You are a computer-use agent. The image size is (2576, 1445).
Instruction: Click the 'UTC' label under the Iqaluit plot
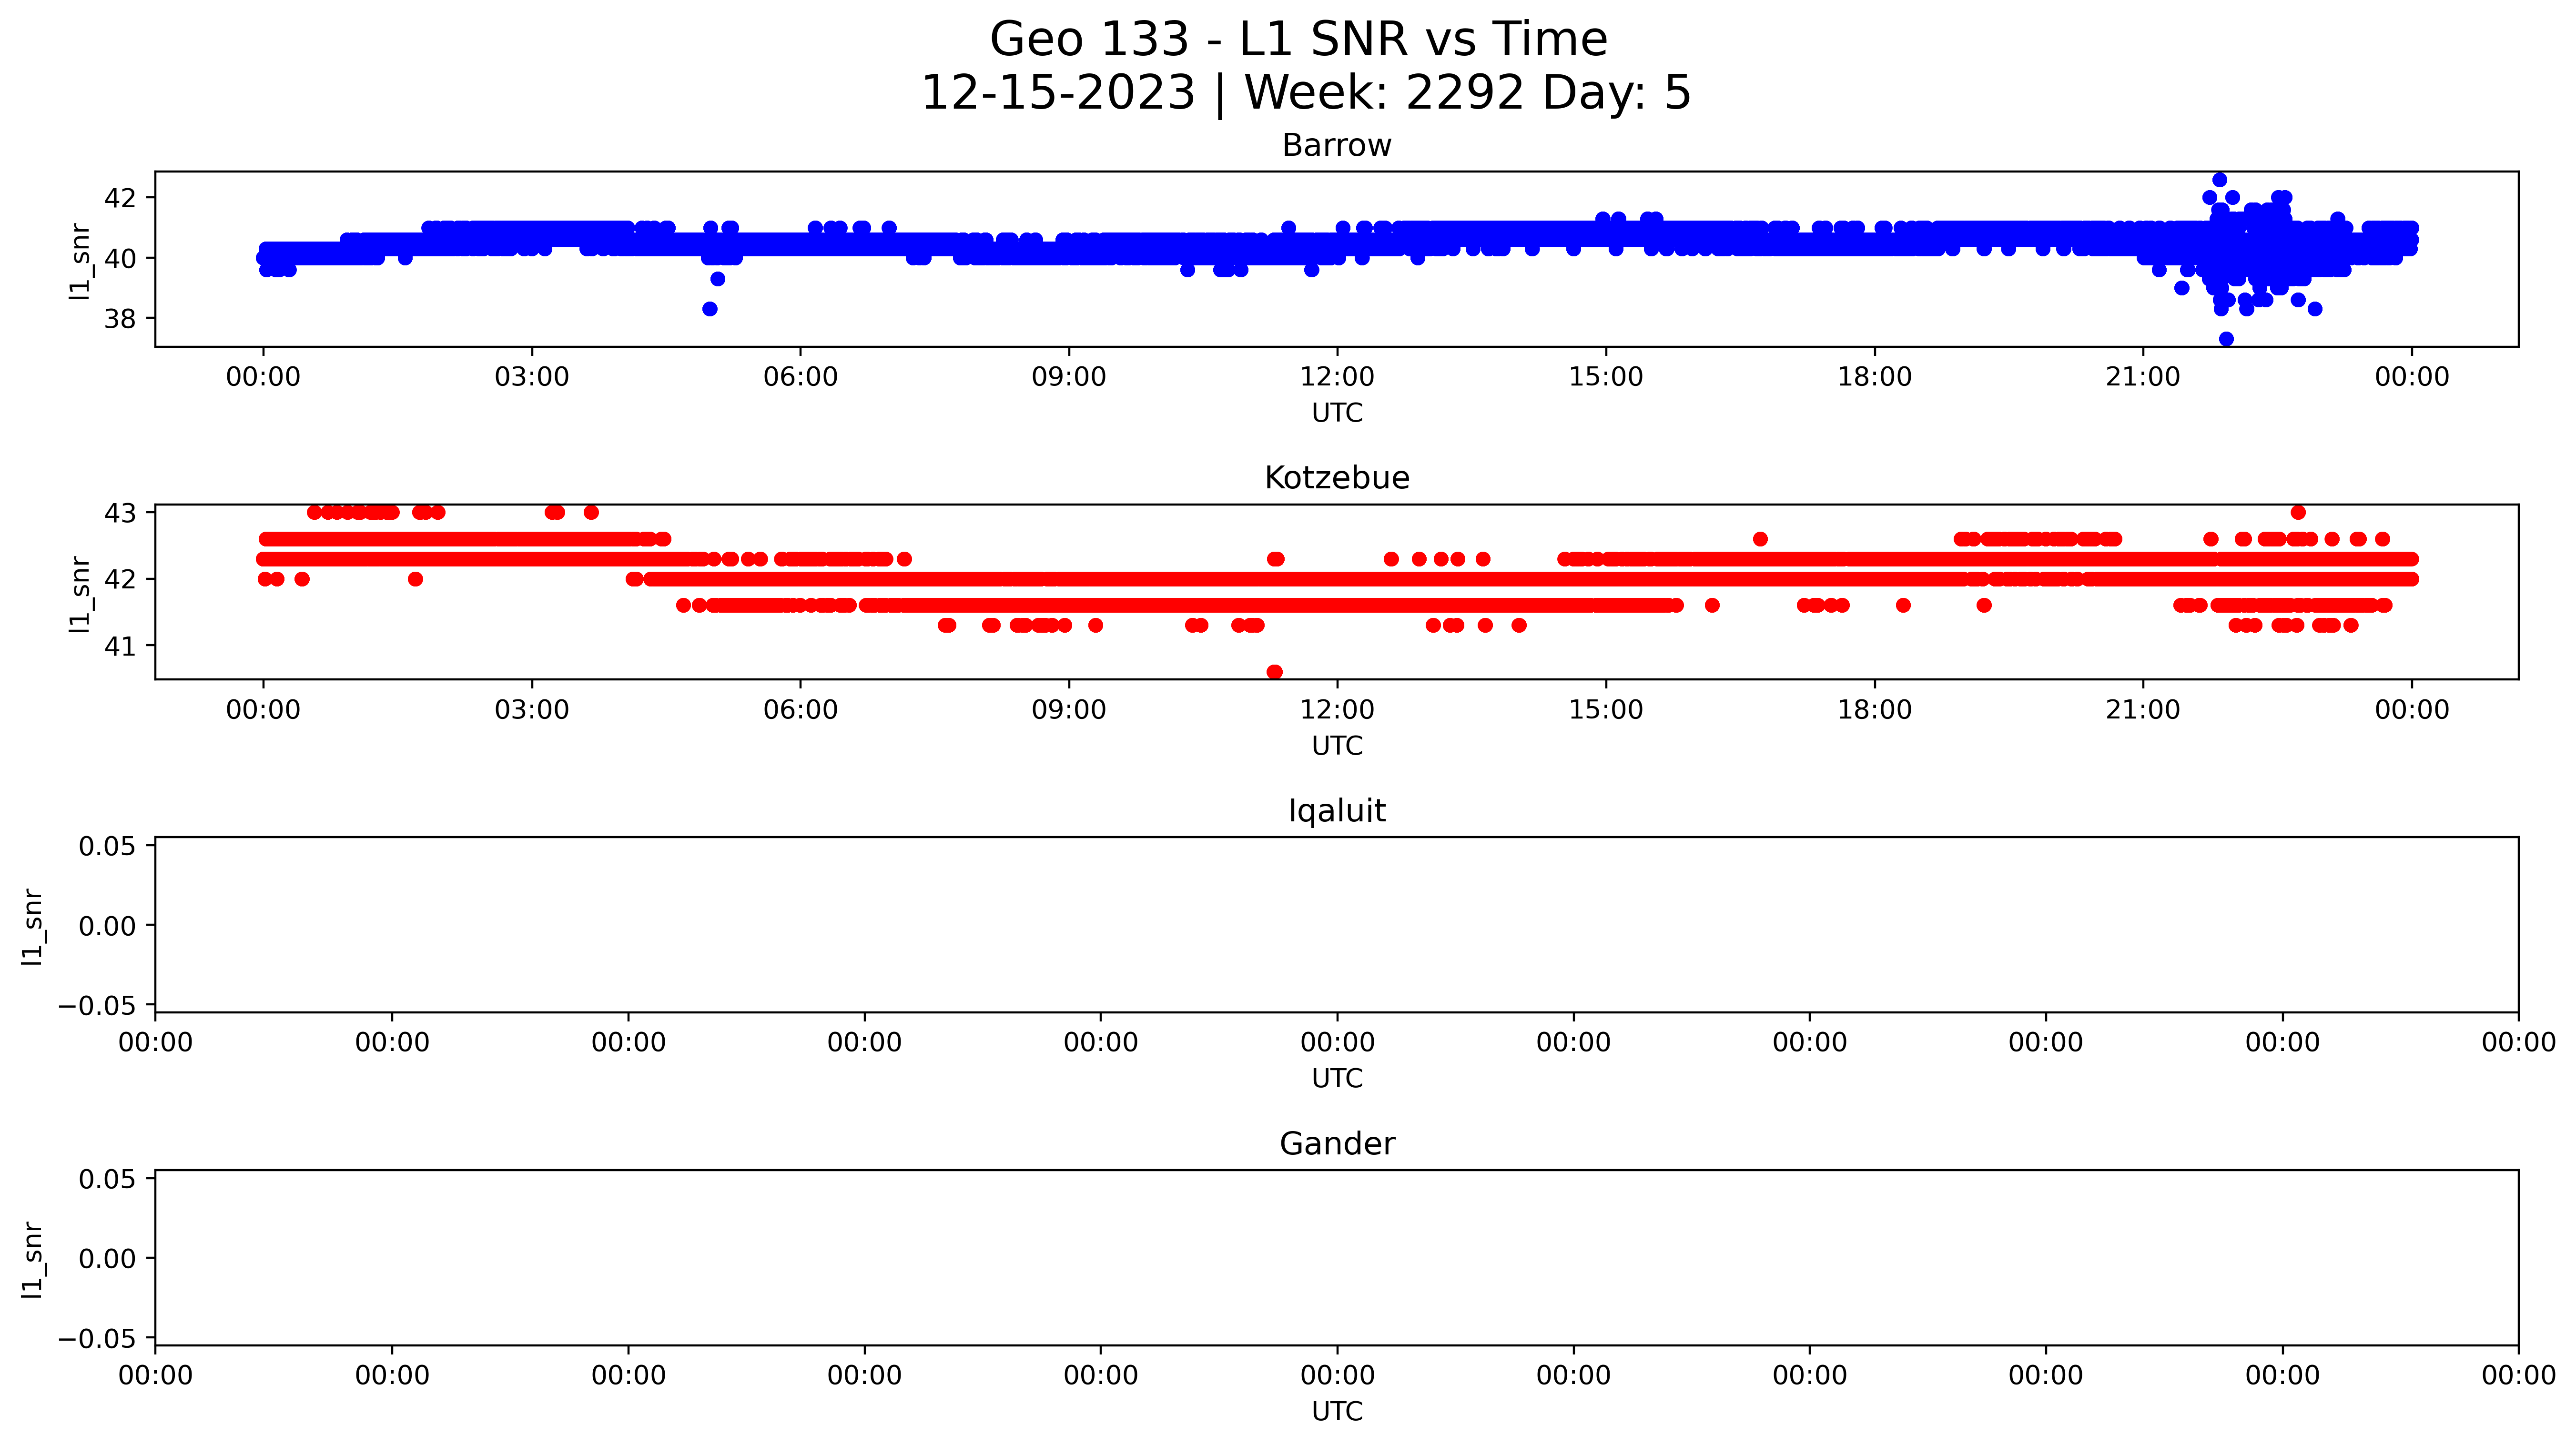(x=1337, y=1079)
